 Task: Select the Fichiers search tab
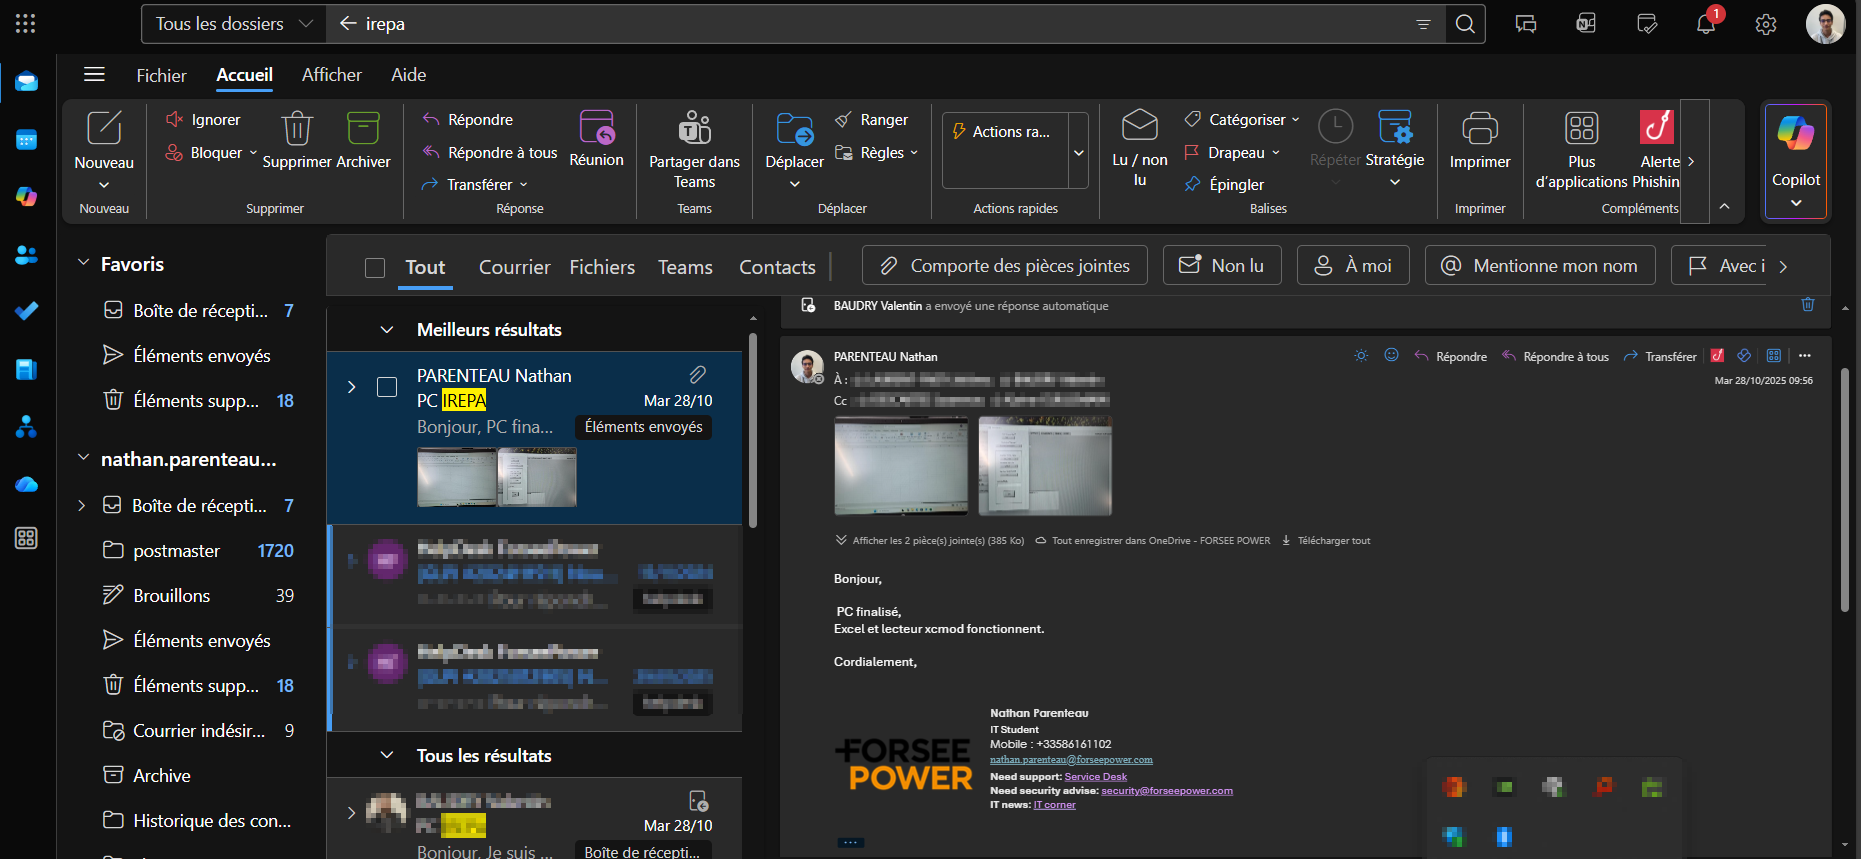coord(602,268)
